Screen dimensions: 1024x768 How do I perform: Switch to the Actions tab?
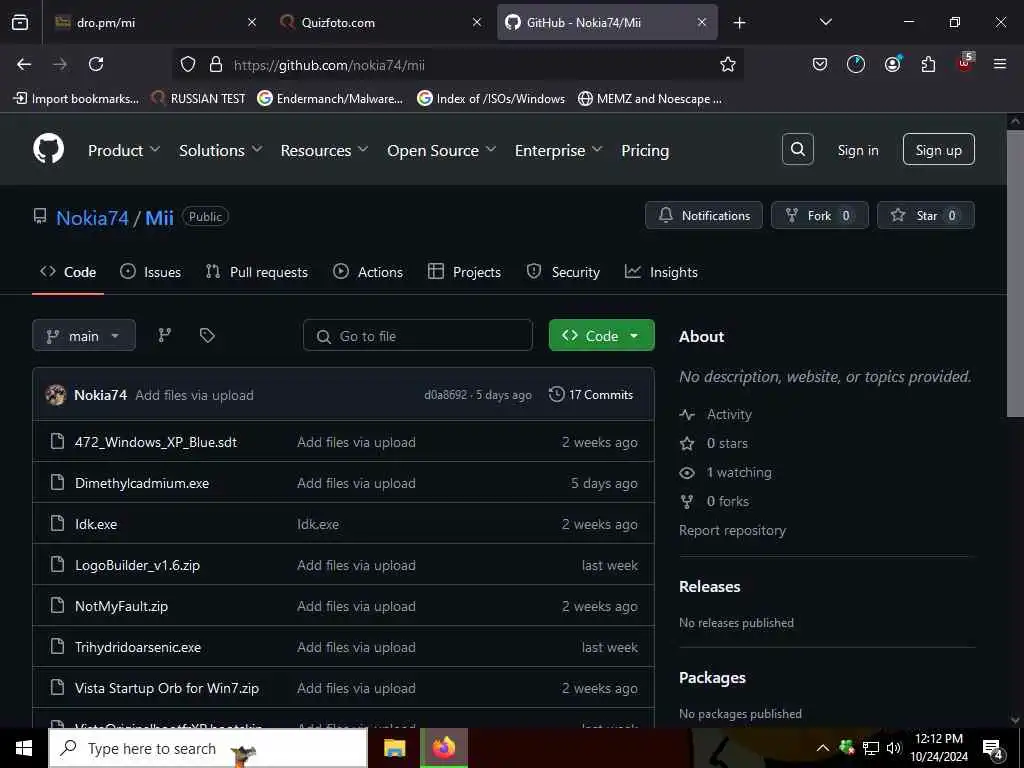coord(368,272)
